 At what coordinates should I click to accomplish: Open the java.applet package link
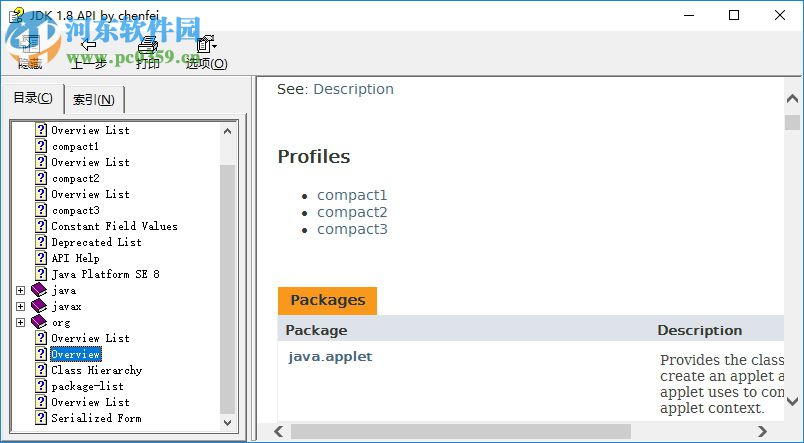330,356
